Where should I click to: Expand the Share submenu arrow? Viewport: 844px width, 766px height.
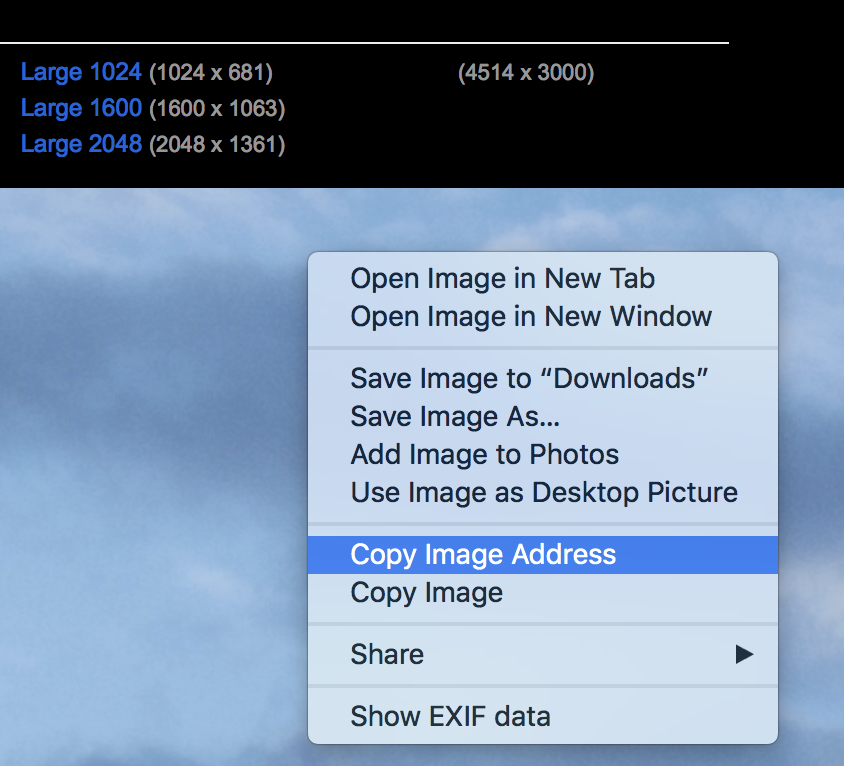[744, 655]
